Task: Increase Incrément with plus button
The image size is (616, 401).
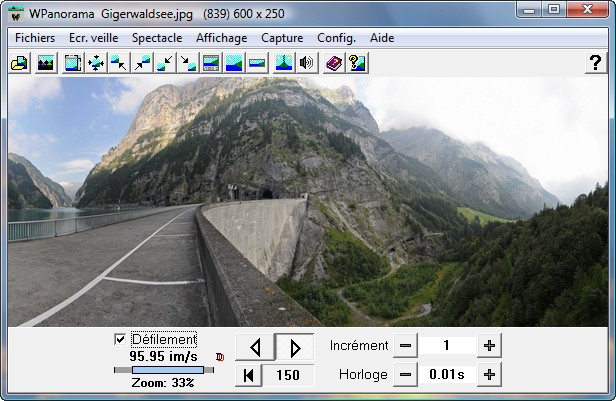Action: point(489,346)
